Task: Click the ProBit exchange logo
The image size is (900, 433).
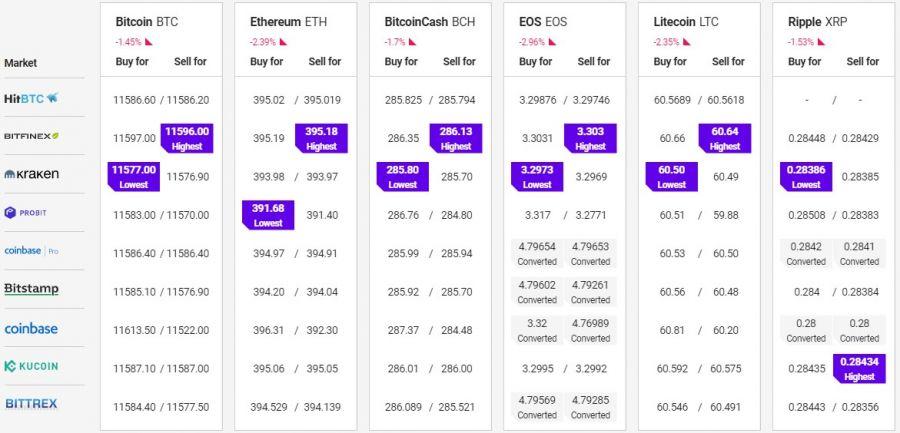Action: (x=26, y=212)
